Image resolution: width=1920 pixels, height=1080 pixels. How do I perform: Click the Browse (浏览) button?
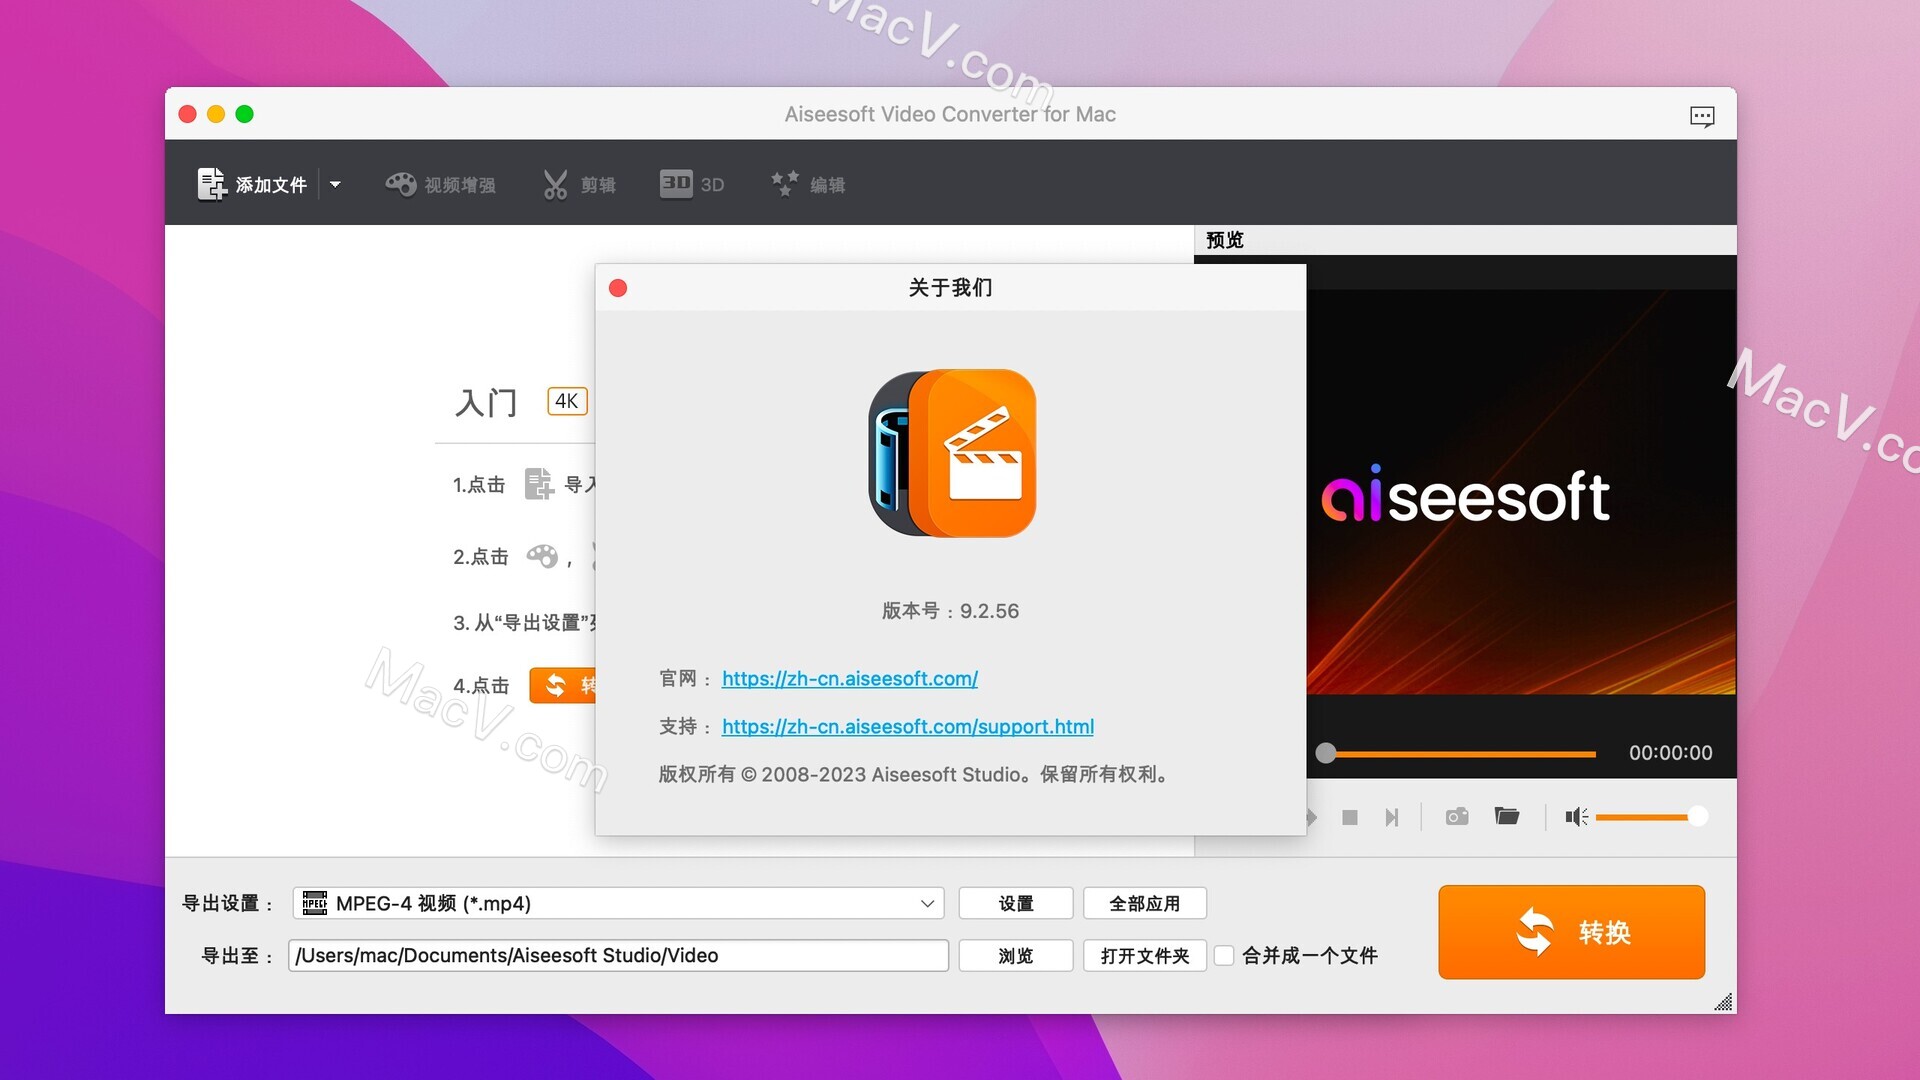[1016, 955]
